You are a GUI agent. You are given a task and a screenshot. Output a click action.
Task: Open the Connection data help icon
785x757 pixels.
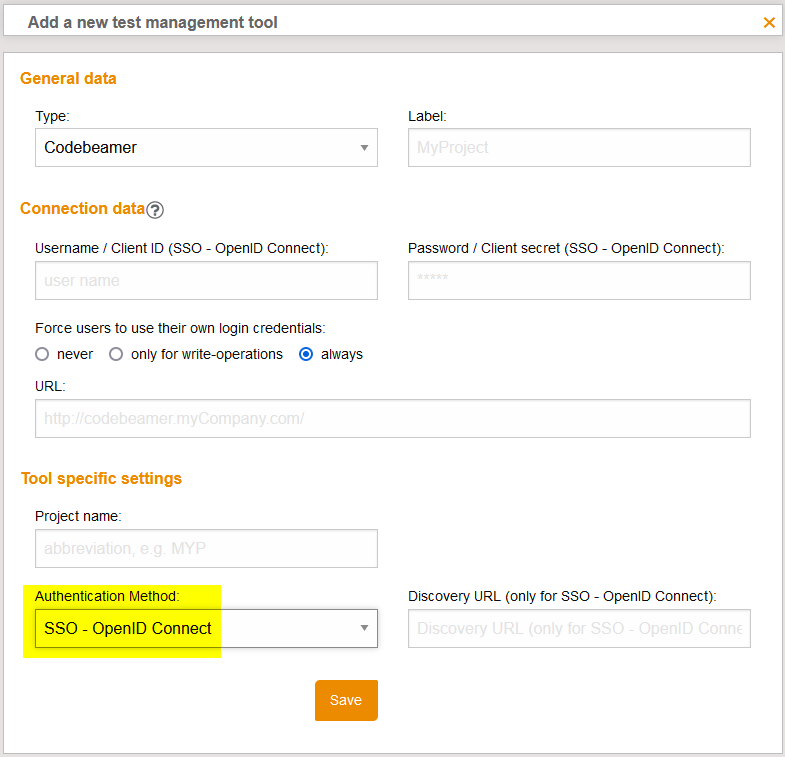[155, 210]
